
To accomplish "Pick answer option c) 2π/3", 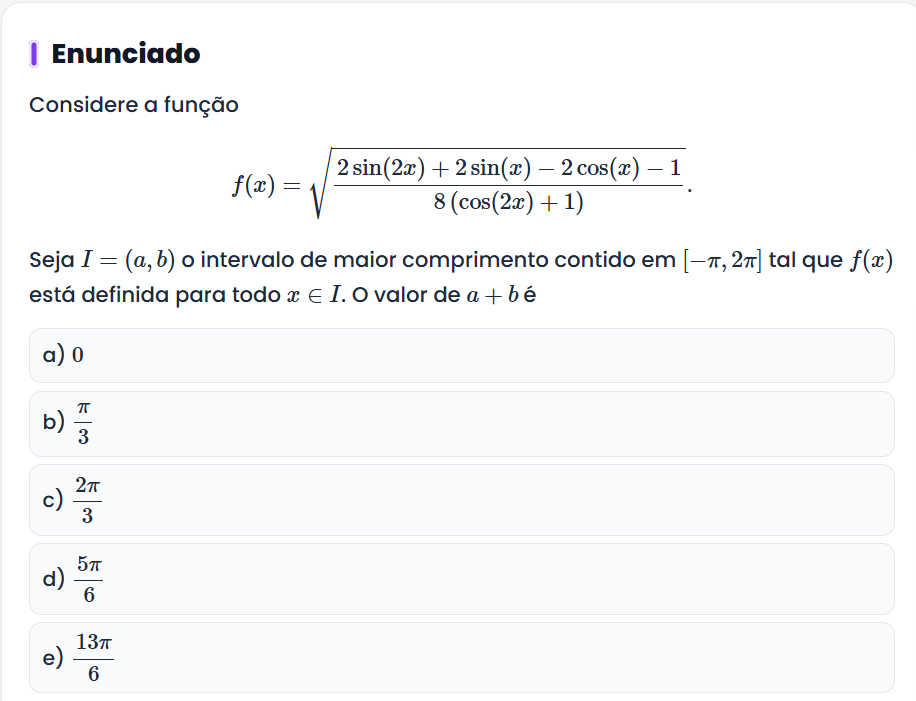I will (461, 500).
